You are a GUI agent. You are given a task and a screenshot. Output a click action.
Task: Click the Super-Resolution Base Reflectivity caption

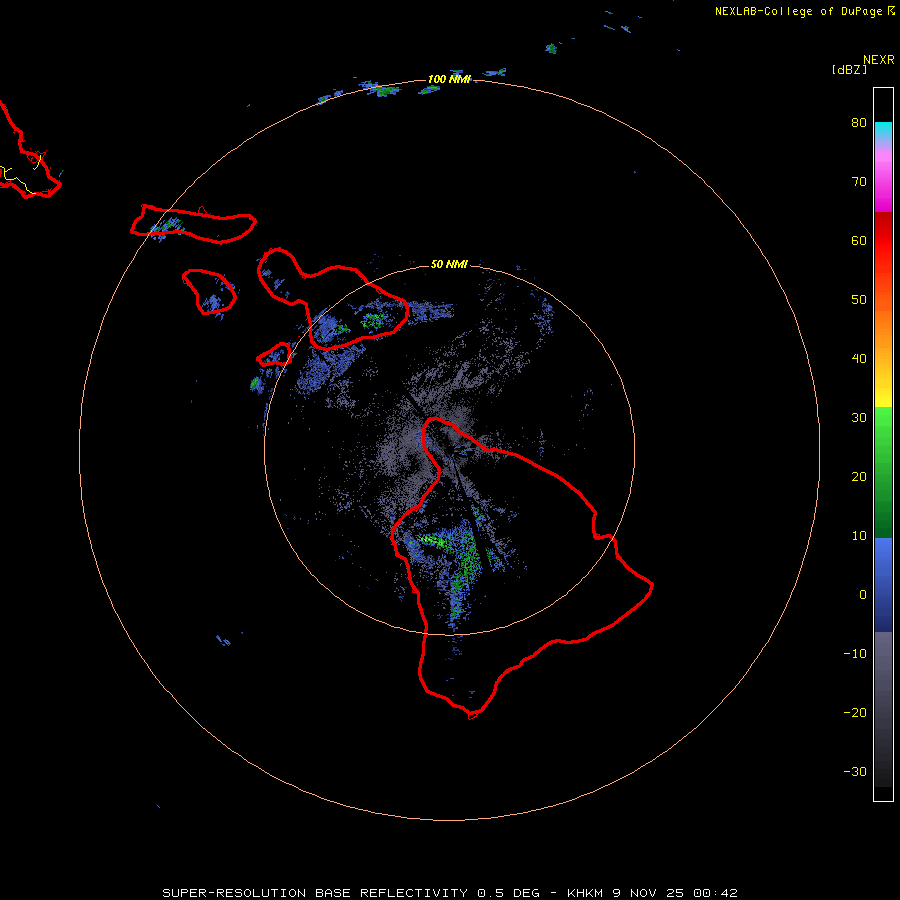click(x=449, y=893)
